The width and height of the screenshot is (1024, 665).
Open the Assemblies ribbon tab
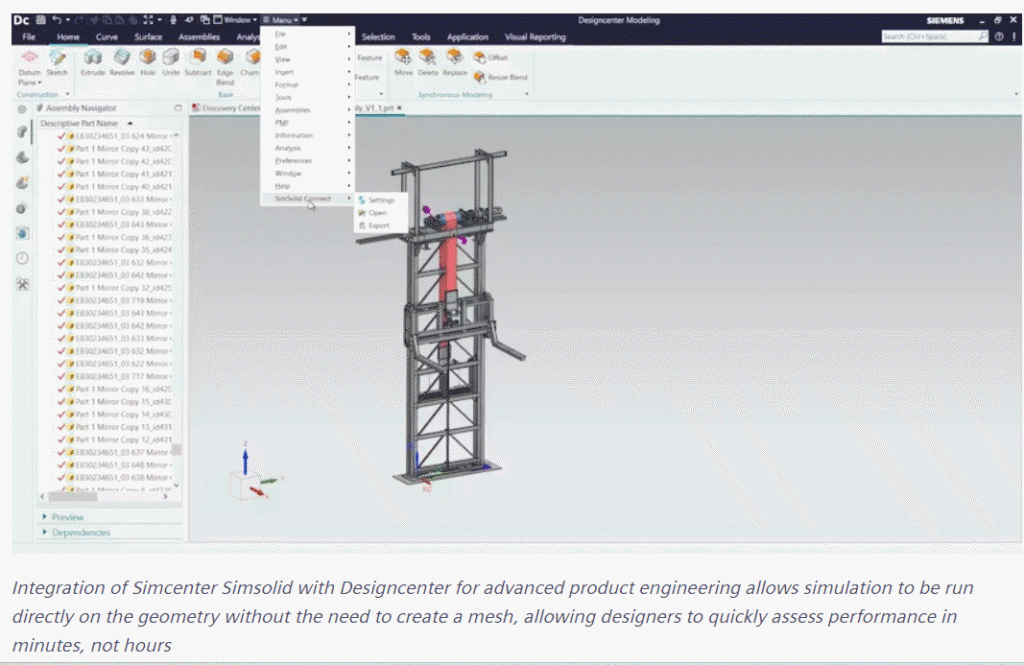(199, 37)
